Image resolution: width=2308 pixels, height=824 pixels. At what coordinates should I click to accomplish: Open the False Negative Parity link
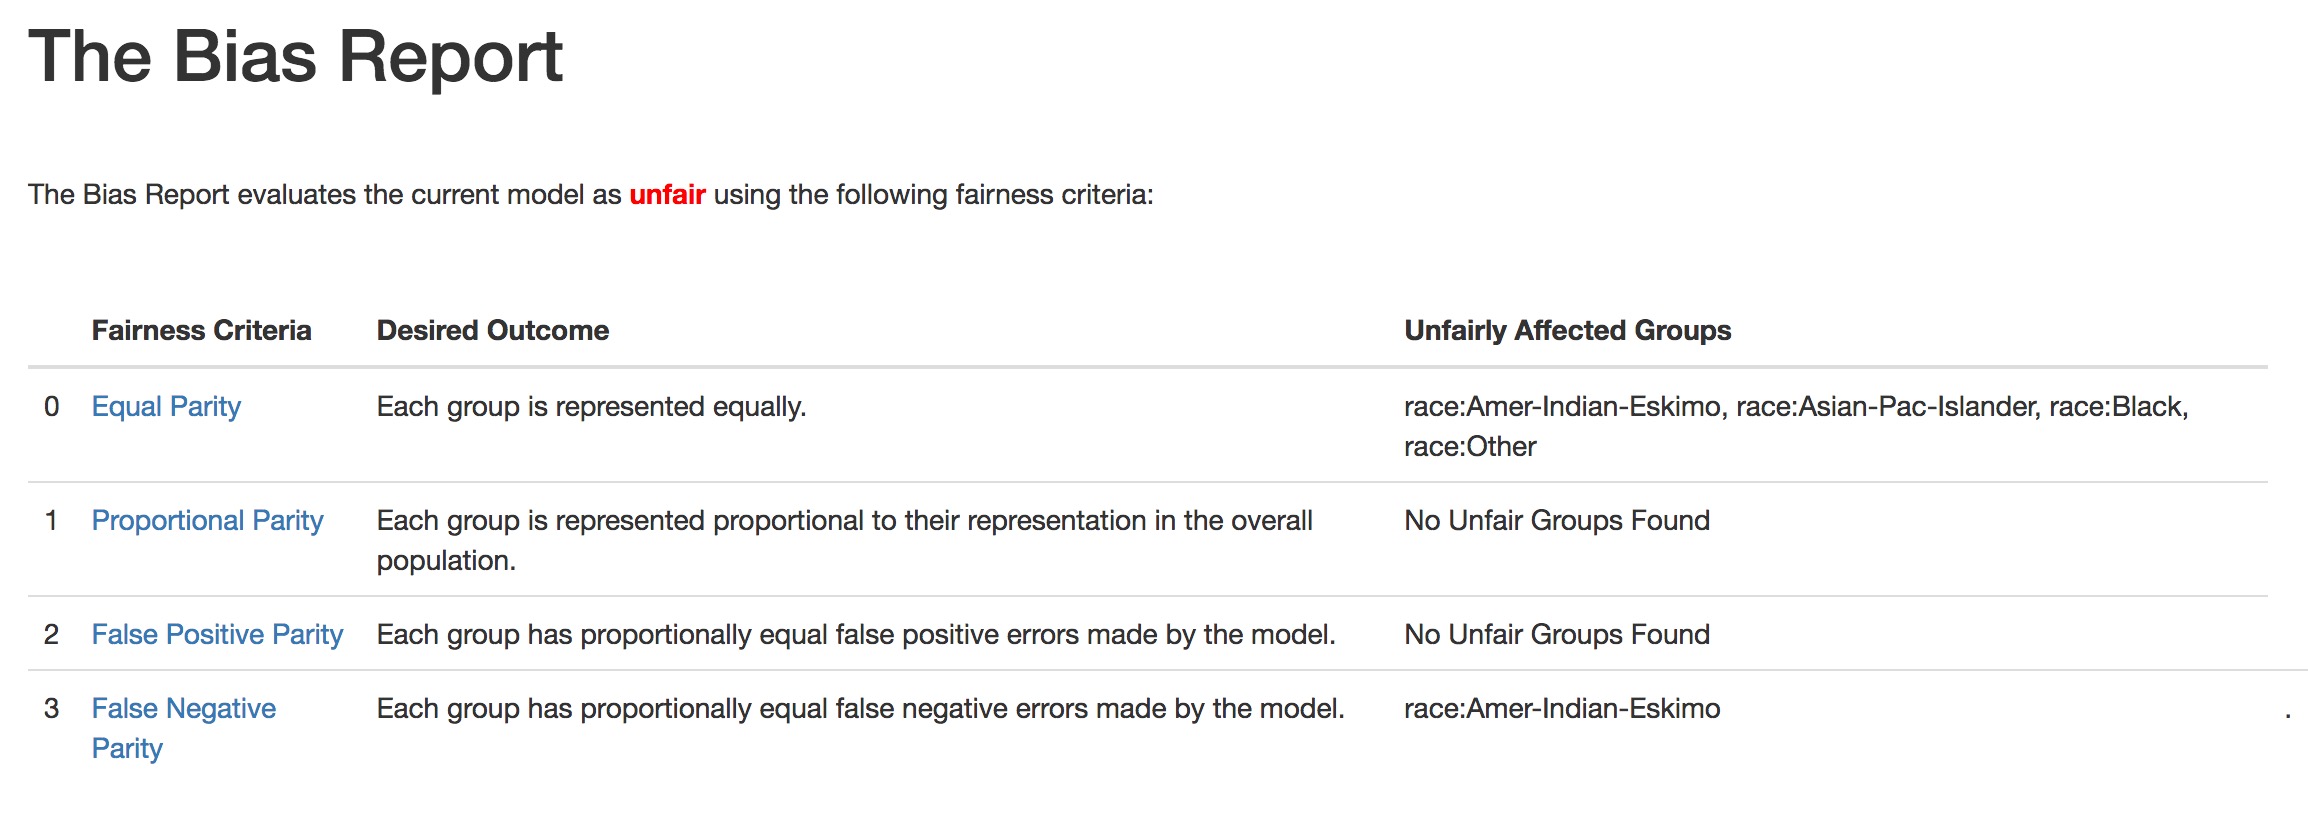click(183, 728)
